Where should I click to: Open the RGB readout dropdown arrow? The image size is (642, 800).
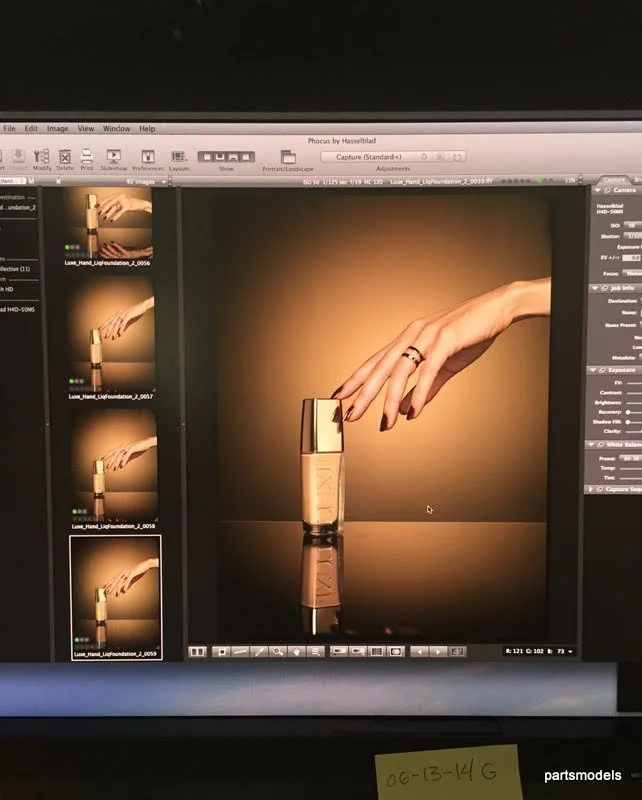pyautogui.click(x=571, y=652)
